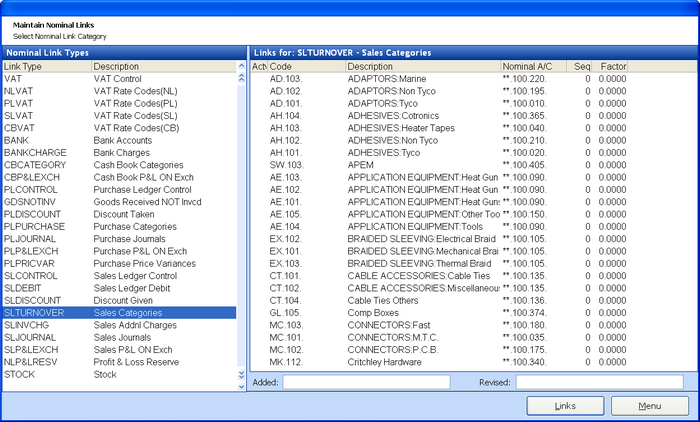Select the STOCK link type
700x422 pixels.
(118, 376)
